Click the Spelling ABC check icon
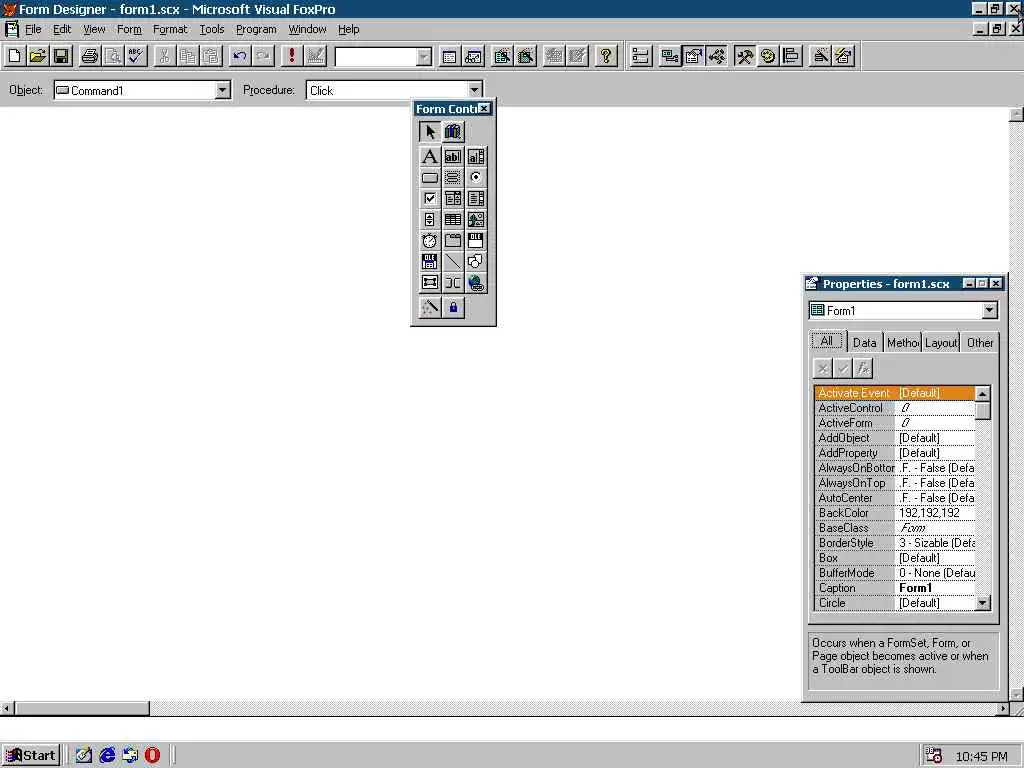 [136, 56]
